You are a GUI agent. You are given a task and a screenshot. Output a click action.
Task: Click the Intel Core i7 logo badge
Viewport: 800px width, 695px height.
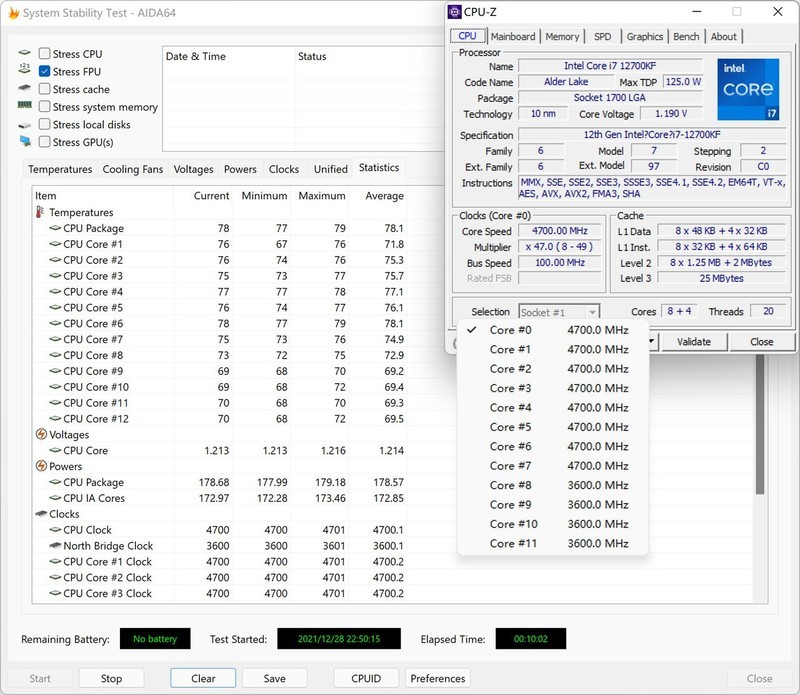(747, 90)
